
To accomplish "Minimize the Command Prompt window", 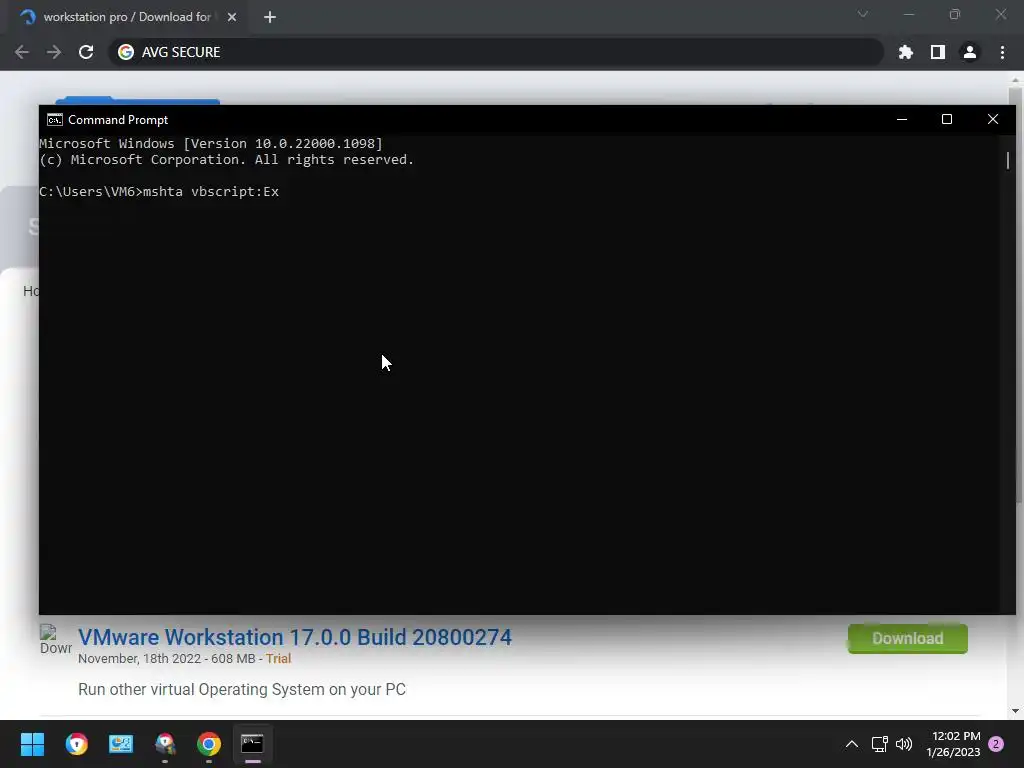I will click(x=902, y=120).
